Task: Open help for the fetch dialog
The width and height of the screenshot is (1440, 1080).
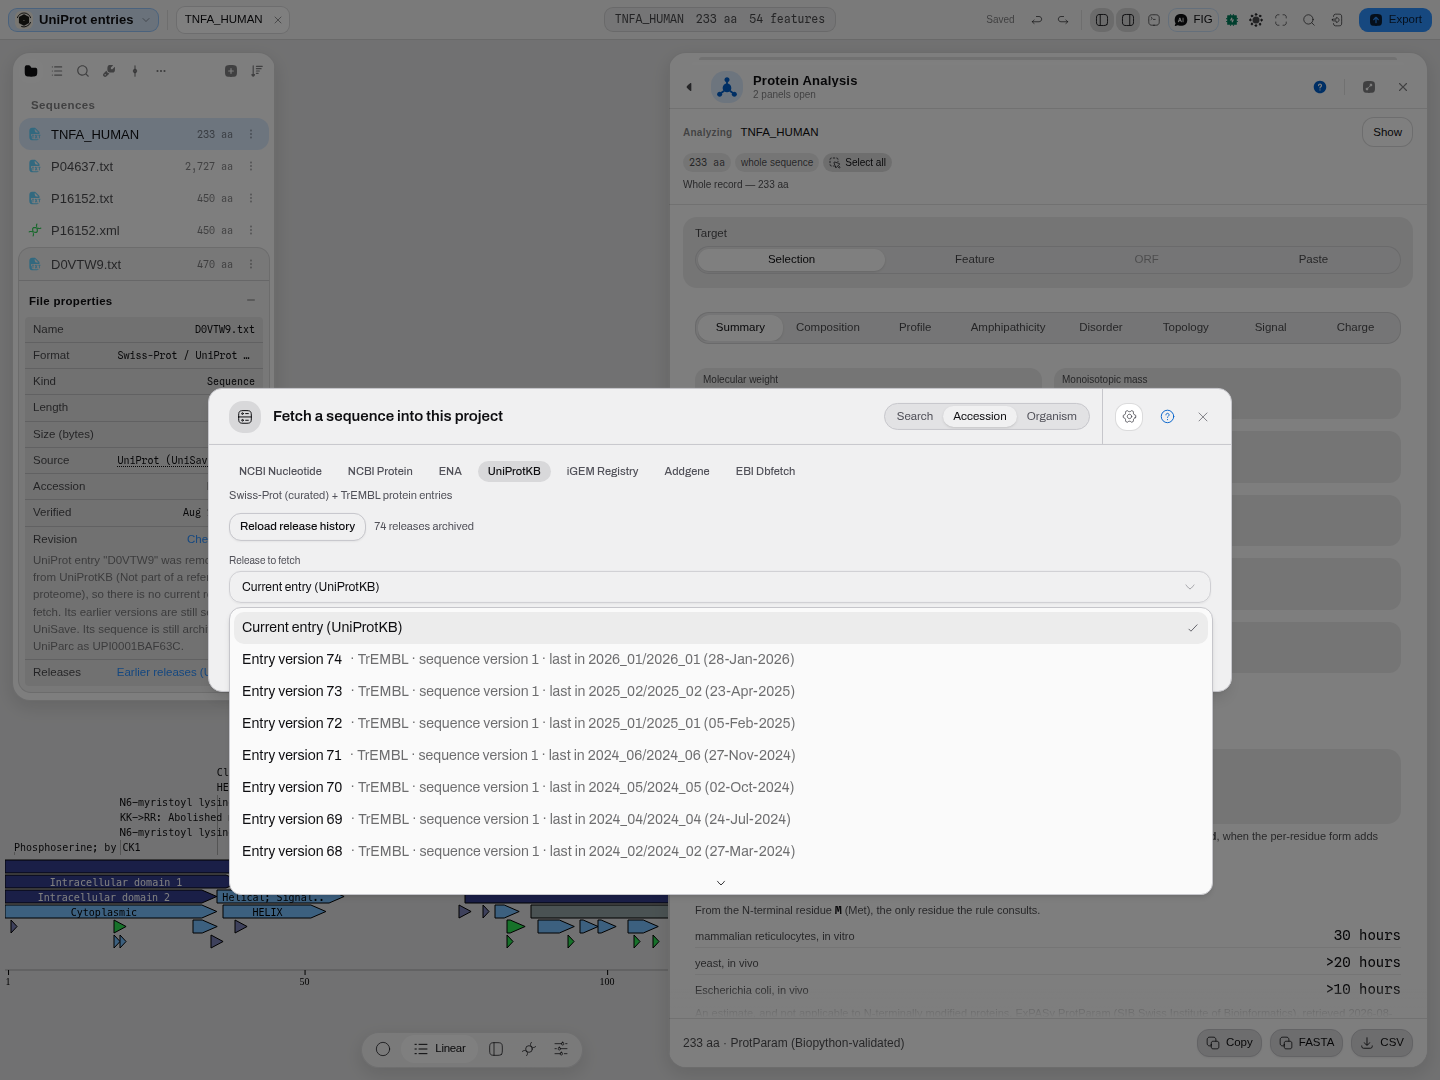Action: [1167, 417]
